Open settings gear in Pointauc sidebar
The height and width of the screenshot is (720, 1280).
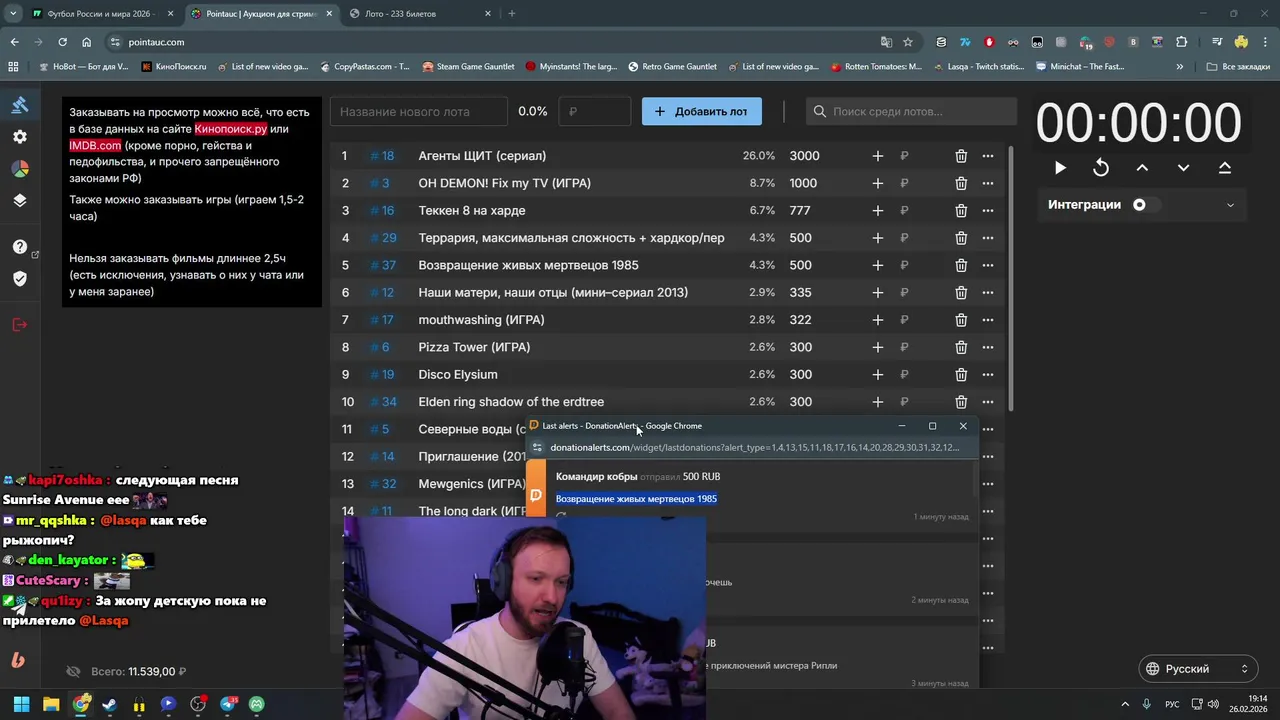click(x=20, y=136)
